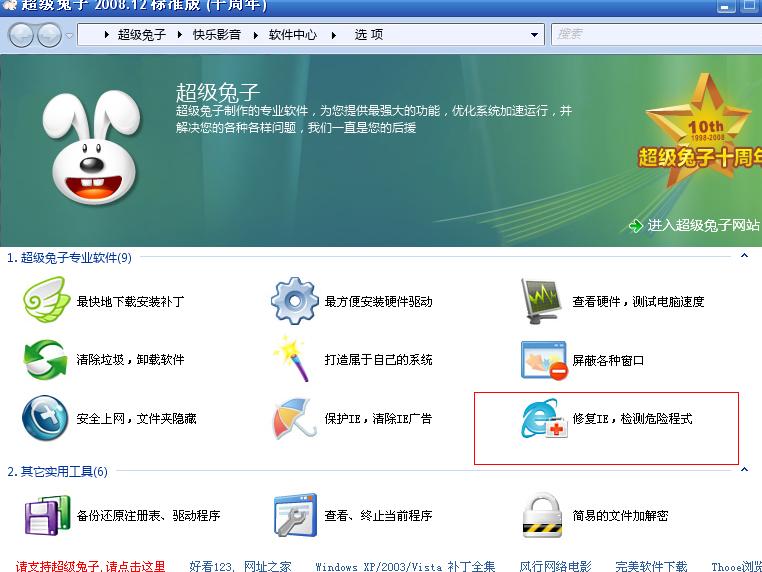Click the padlock file encryption icon
762x572 pixels.
click(x=542, y=516)
